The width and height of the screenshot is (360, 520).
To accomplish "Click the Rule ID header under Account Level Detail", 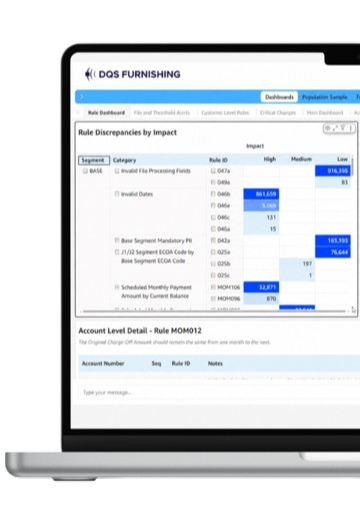I will point(181,363).
